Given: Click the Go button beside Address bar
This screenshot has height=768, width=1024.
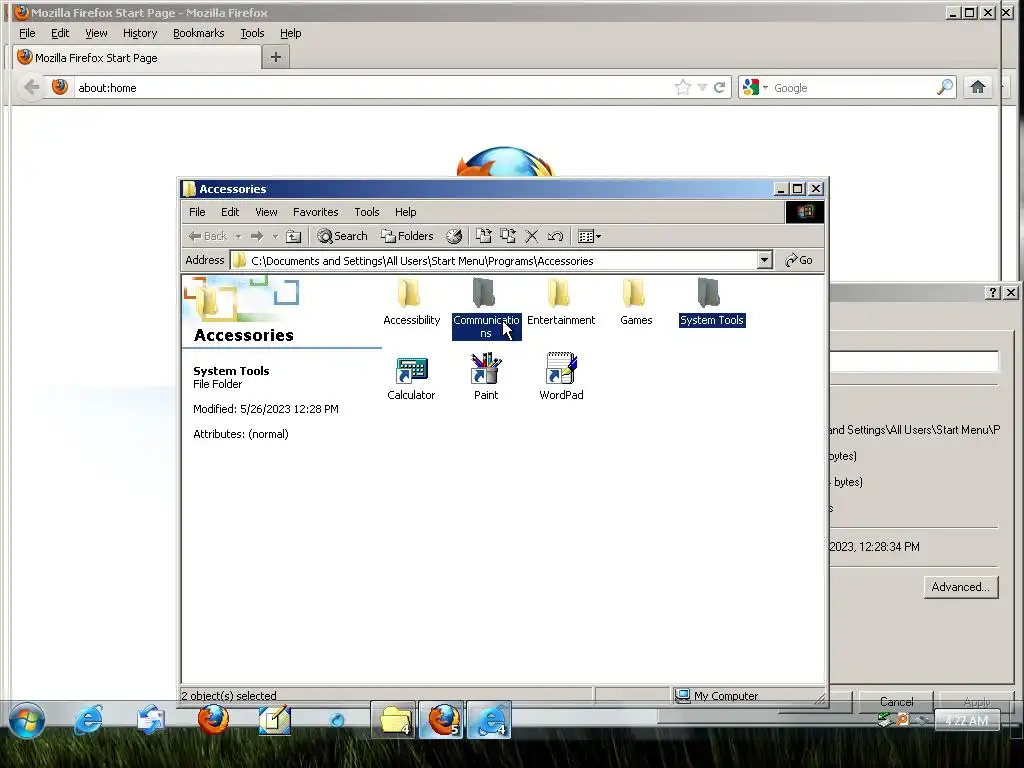Looking at the screenshot, I should (799, 261).
